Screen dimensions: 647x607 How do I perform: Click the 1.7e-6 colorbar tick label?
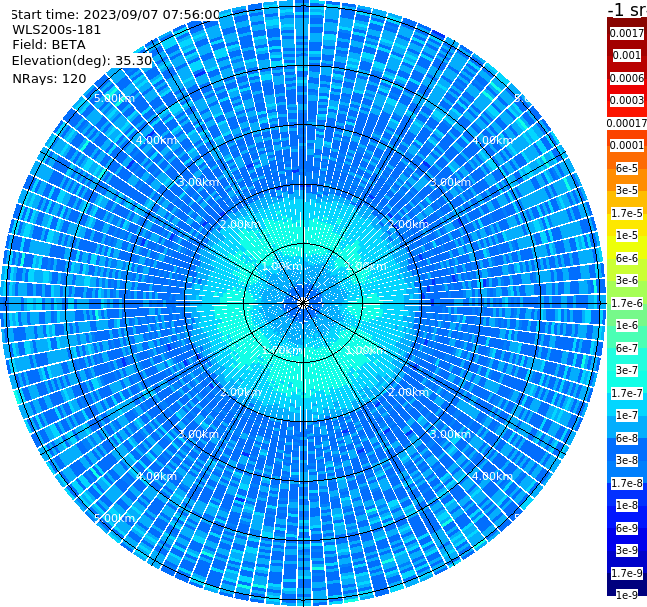(627, 303)
